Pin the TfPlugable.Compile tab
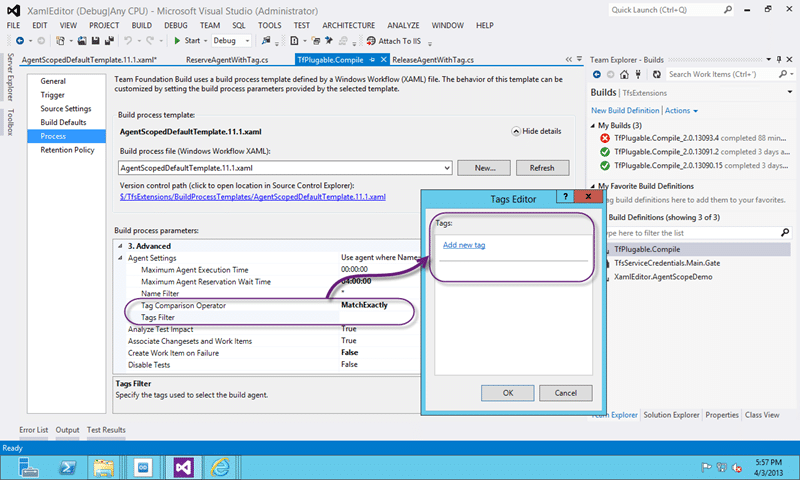This screenshot has height=480, width=800. pos(372,60)
